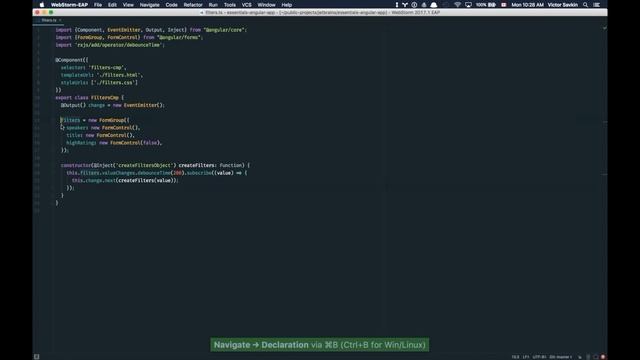Image resolution: width=640 pixels, height=360 pixels.
Task: Click '@Output()' decorator text
Action: [73, 105]
